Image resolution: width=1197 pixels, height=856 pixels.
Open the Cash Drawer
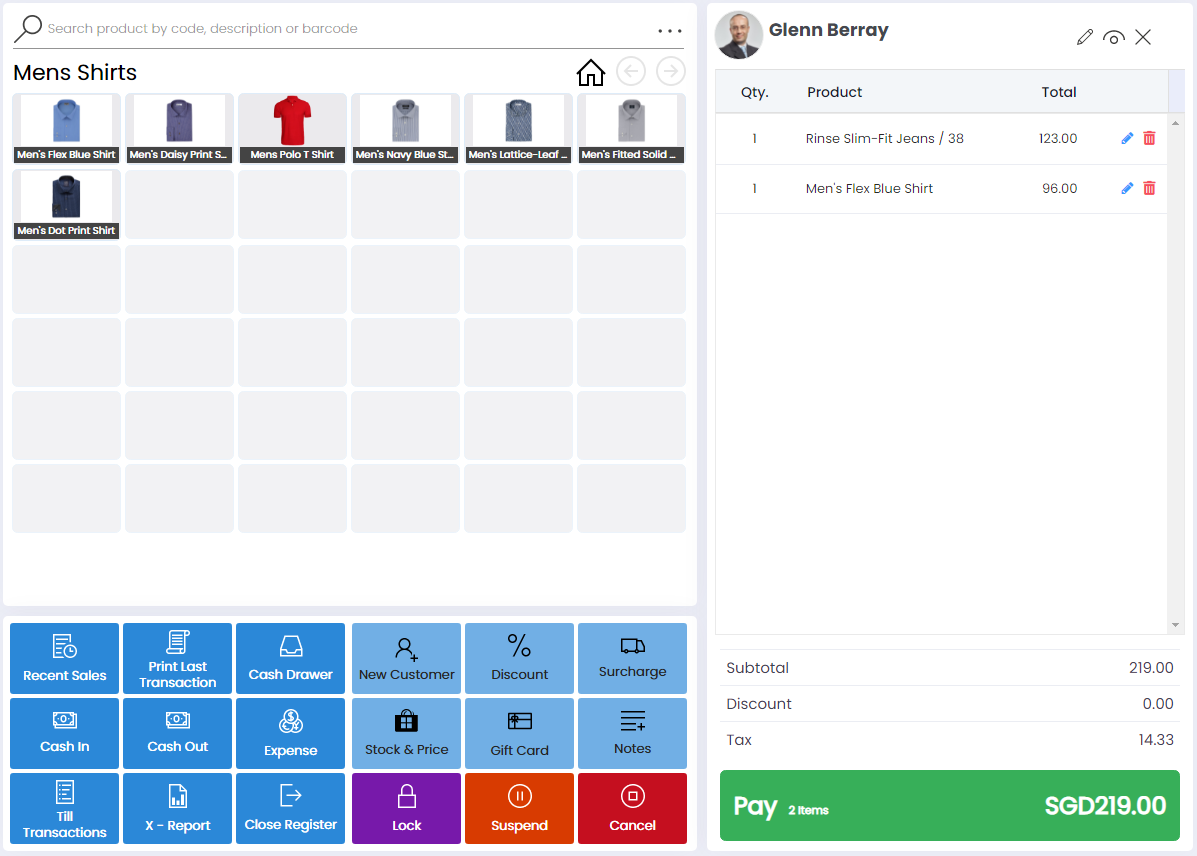point(290,658)
